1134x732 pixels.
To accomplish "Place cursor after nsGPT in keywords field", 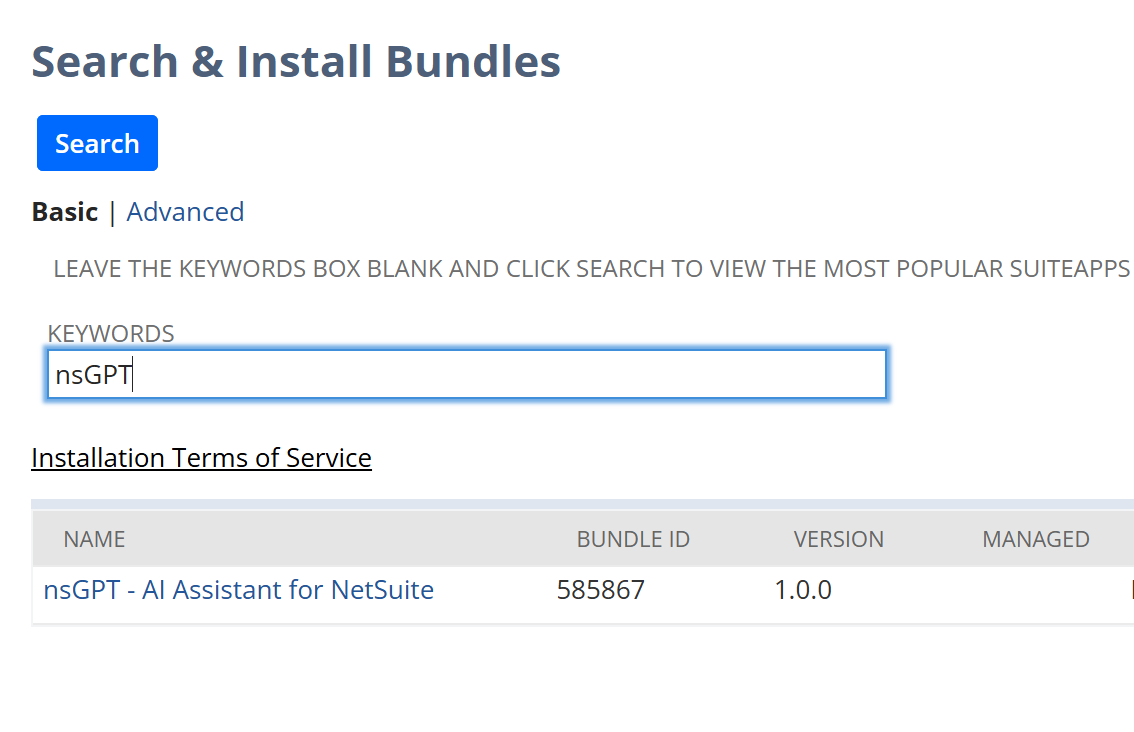I will 130,373.
